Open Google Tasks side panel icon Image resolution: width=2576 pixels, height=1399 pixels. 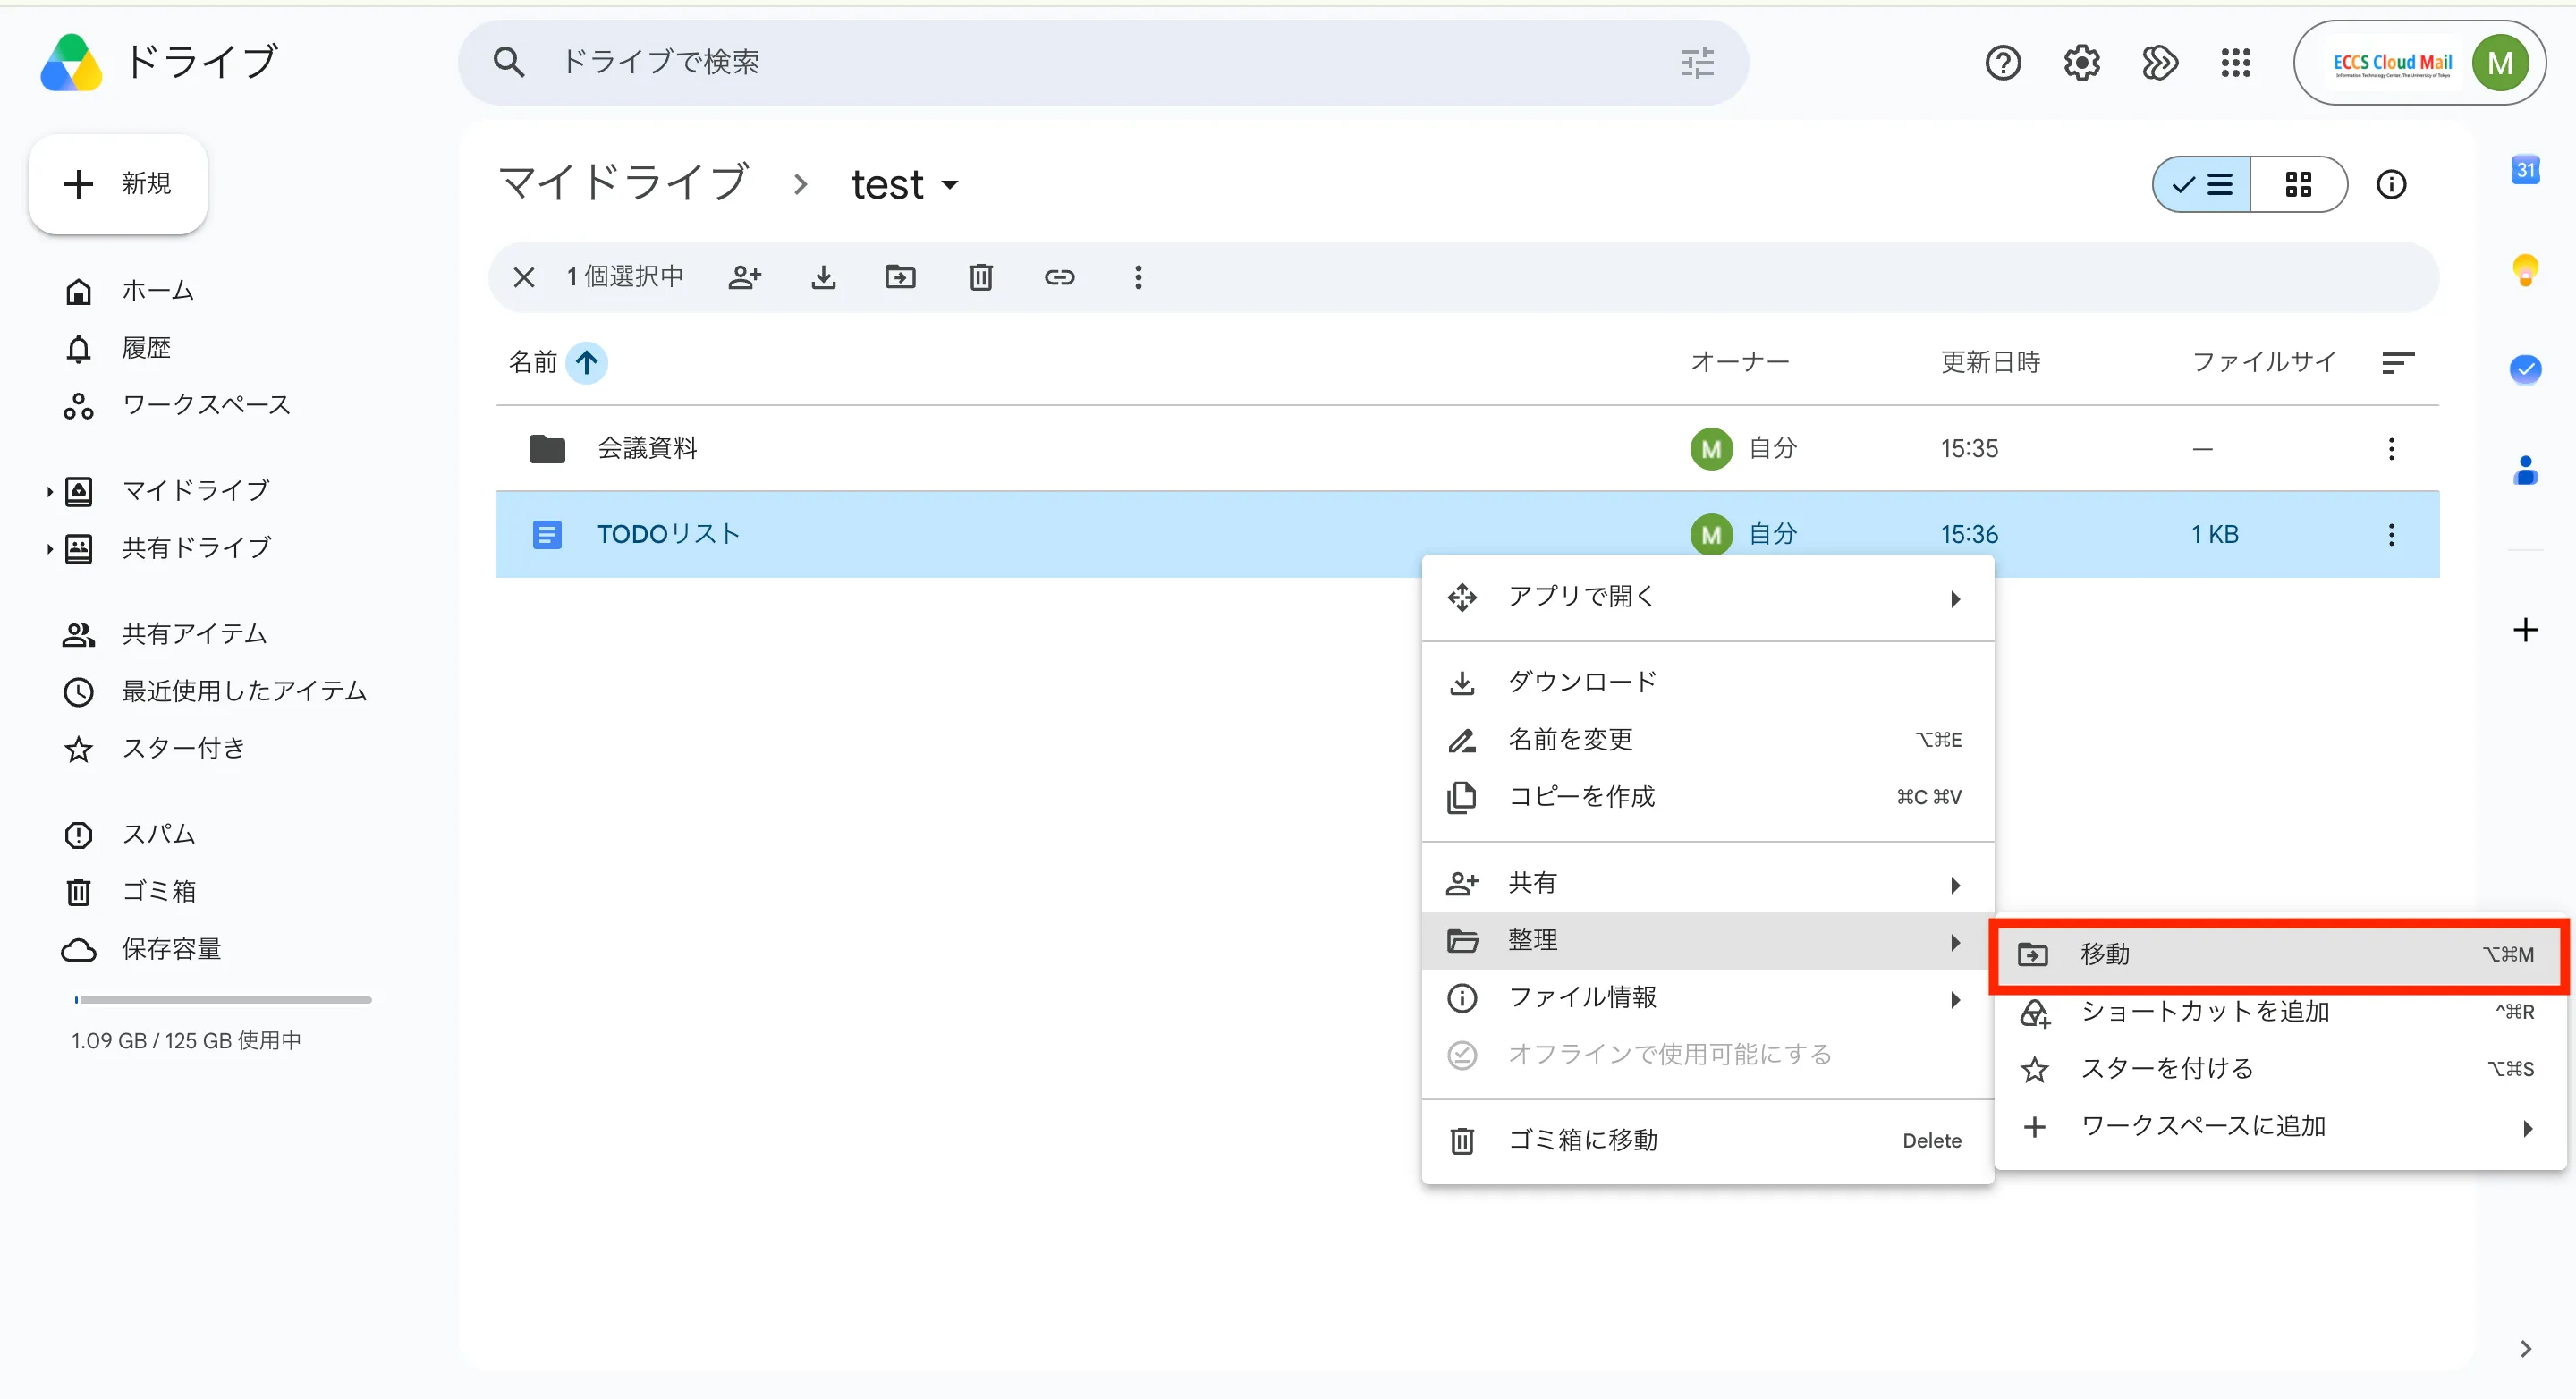[x=2526, y=369]
